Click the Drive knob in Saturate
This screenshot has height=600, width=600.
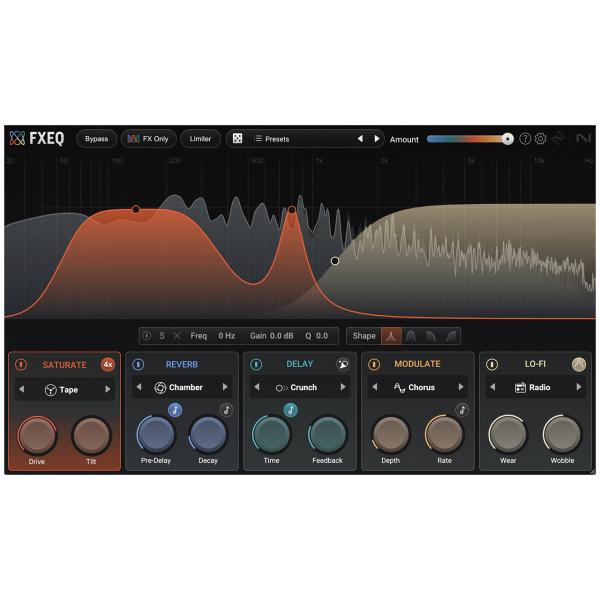click(37, 436)
